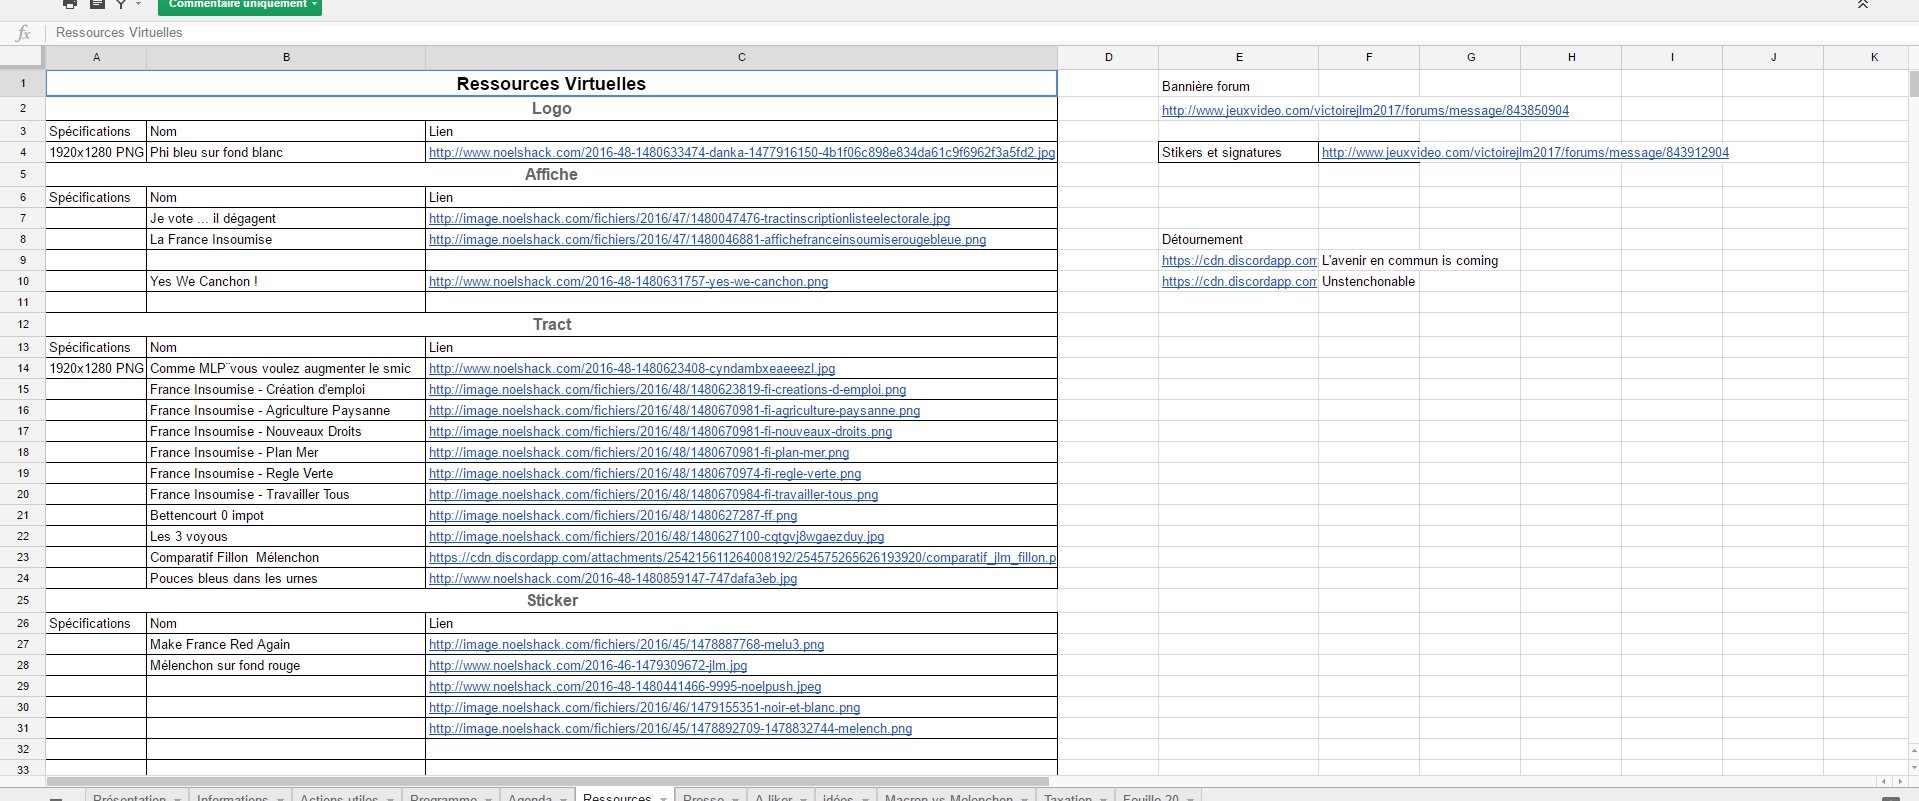Select row 1 header
The image size is (1919, 801).
pos(23,84)
